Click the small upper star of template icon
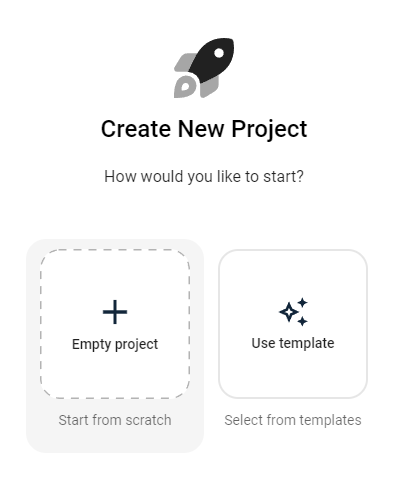Image resolution: width=403 pixels, height=485 pixels. point(303,302)
